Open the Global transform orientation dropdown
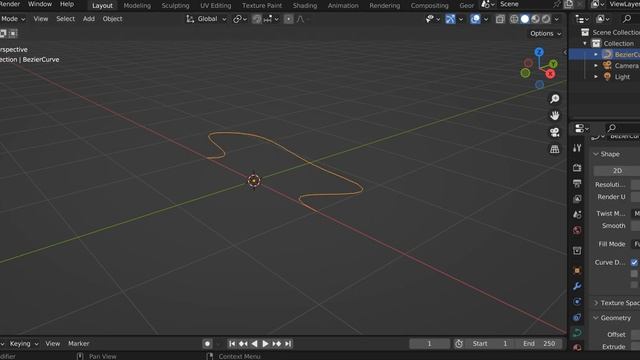The image size is (640, 360). coord(206,19)
